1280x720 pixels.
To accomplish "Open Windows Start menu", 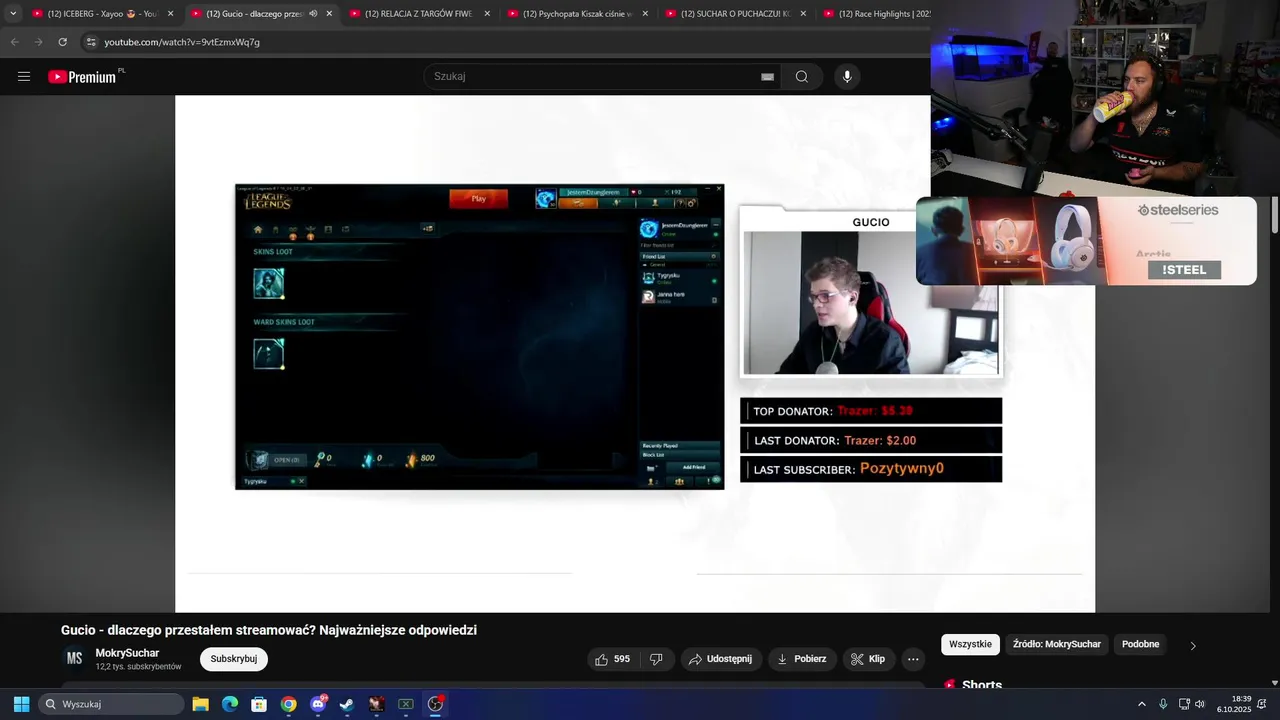I will point(21,704).
